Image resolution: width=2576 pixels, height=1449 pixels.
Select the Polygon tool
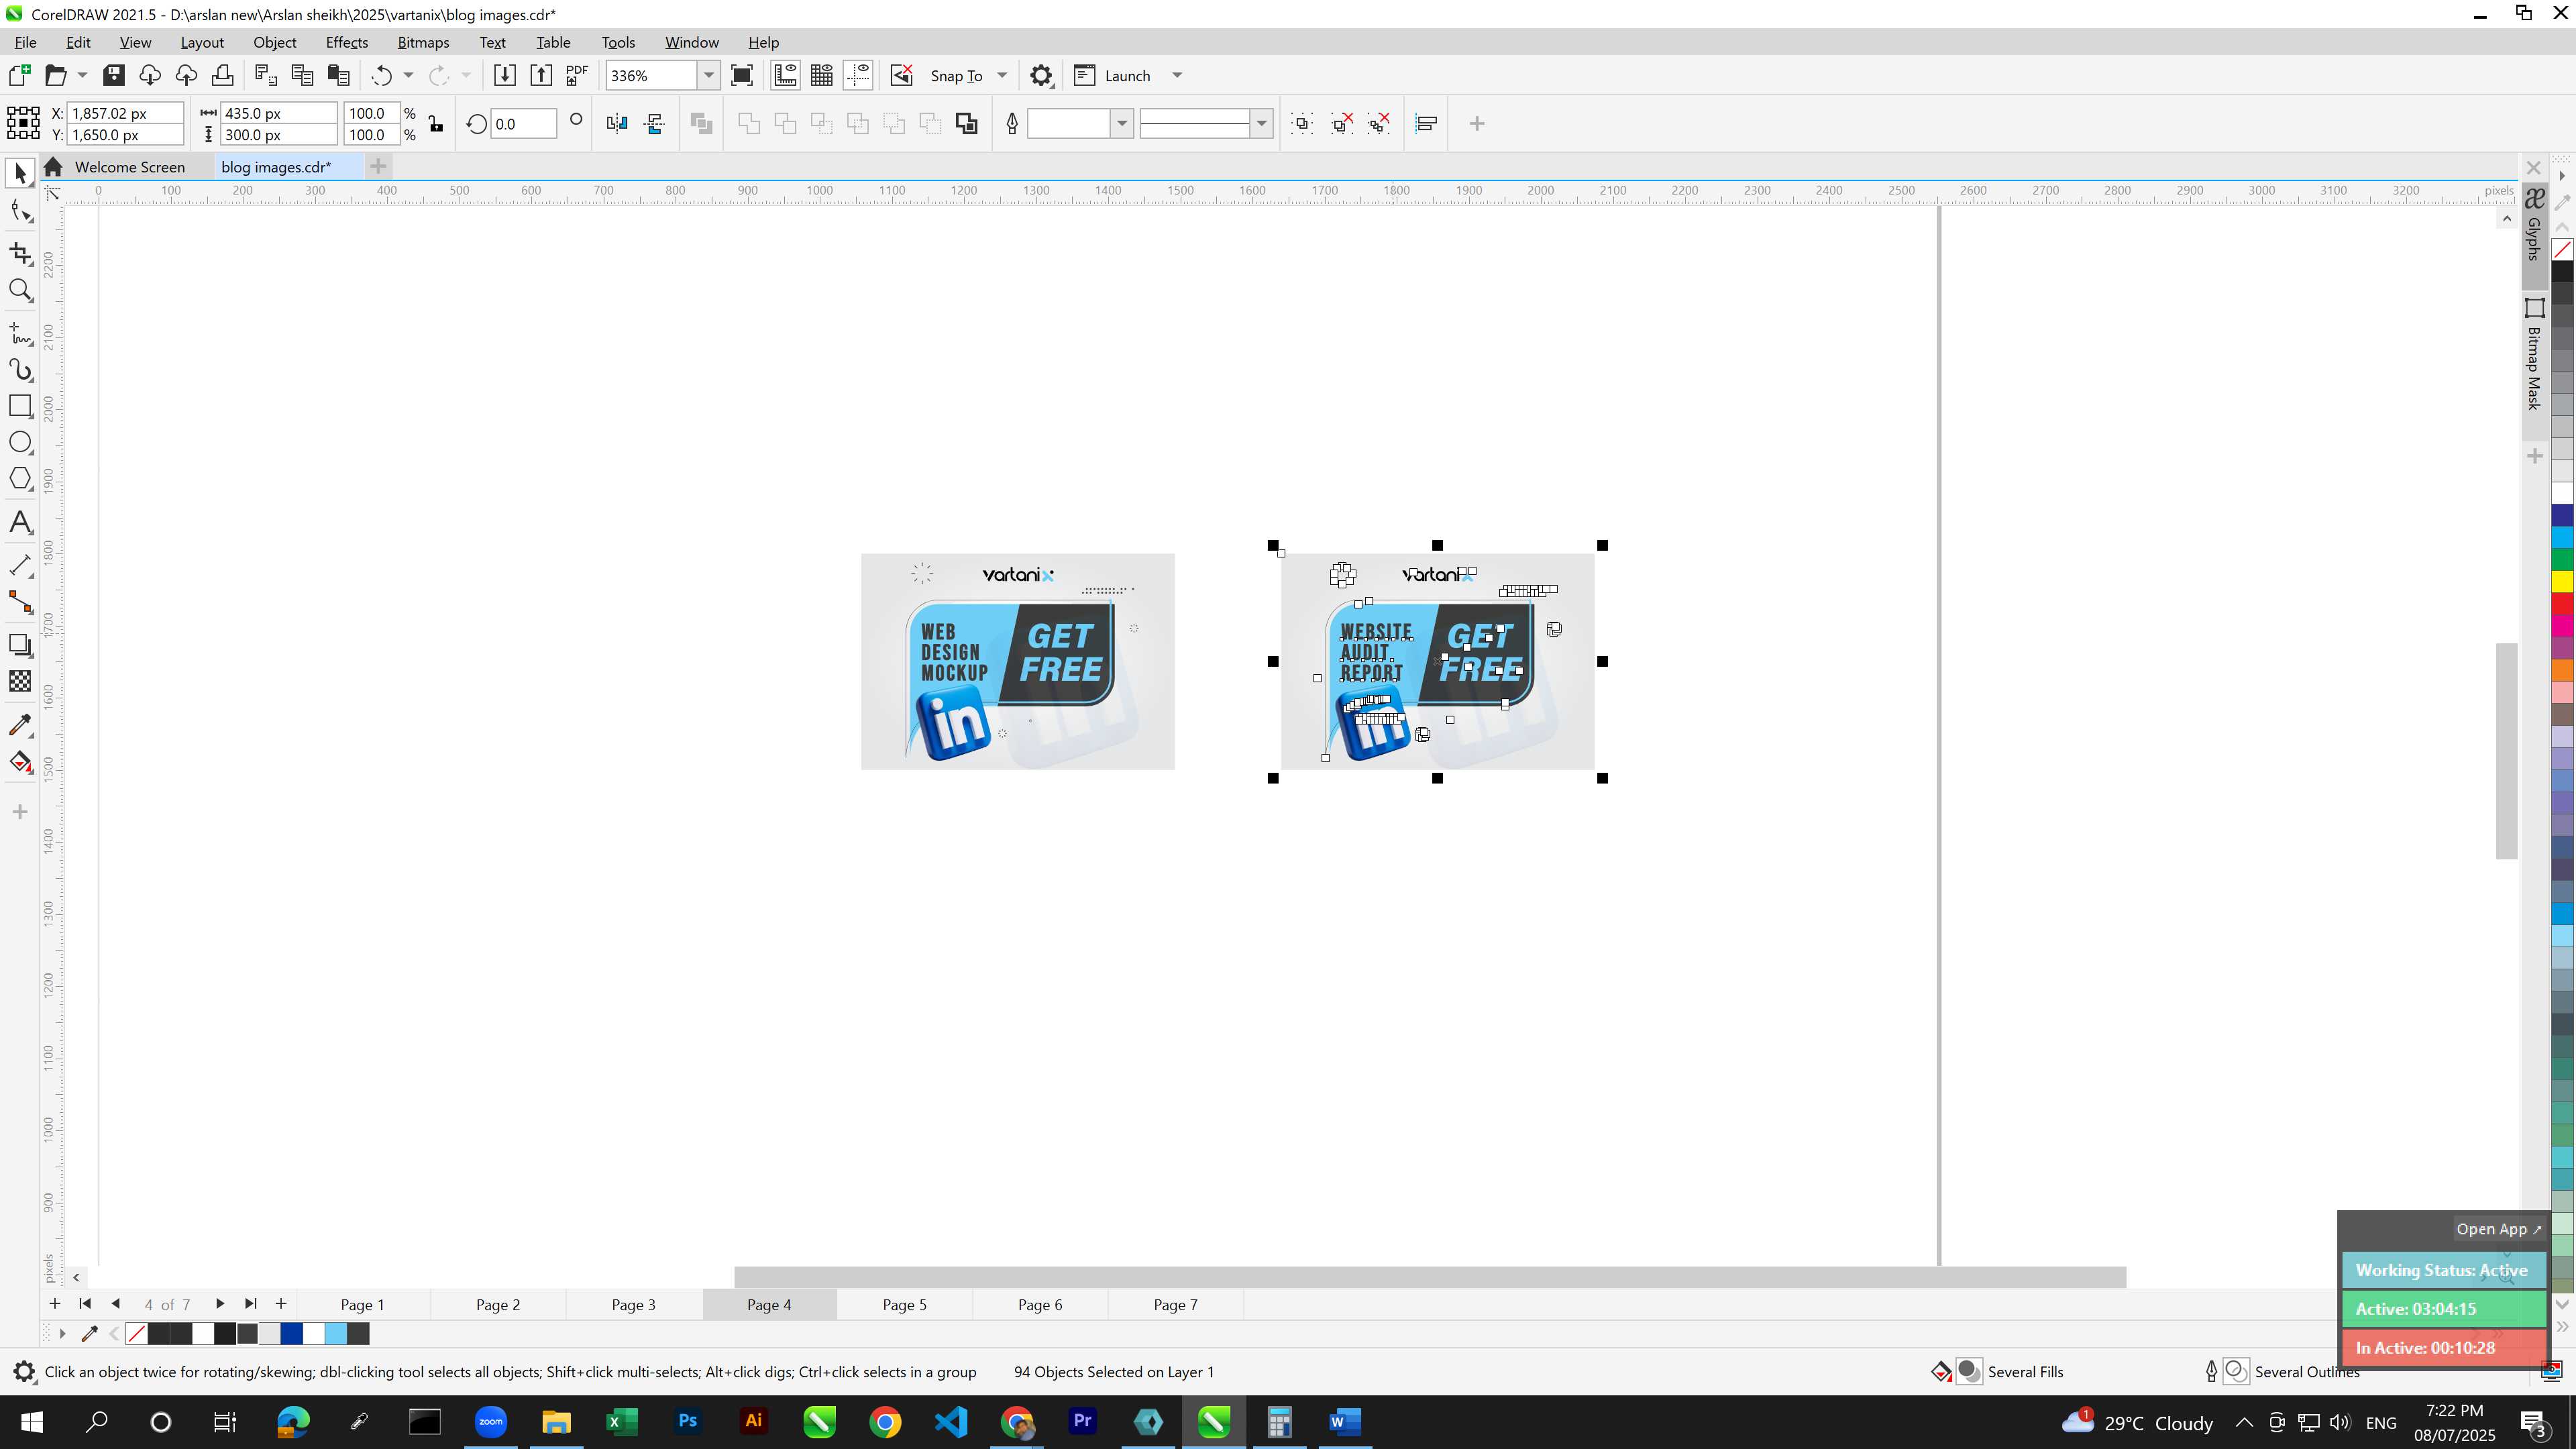click(x=20, y=479)
